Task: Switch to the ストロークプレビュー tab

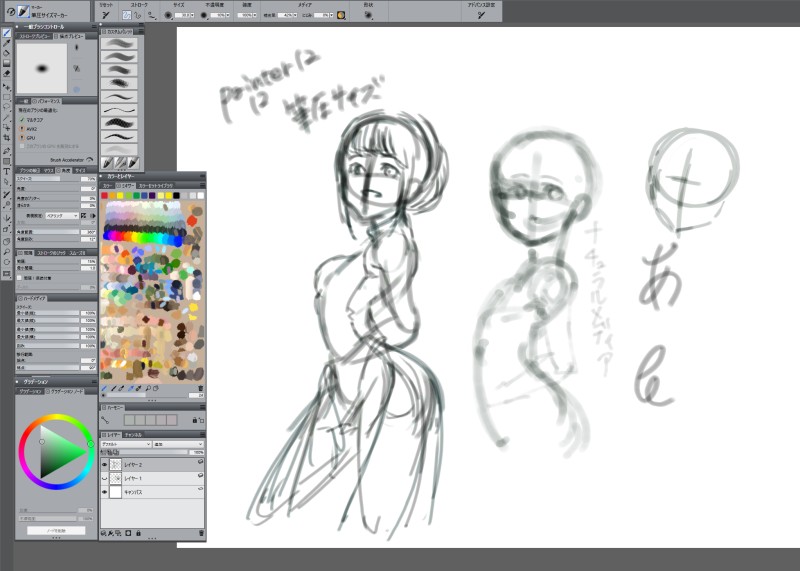Action: point(34,37)
